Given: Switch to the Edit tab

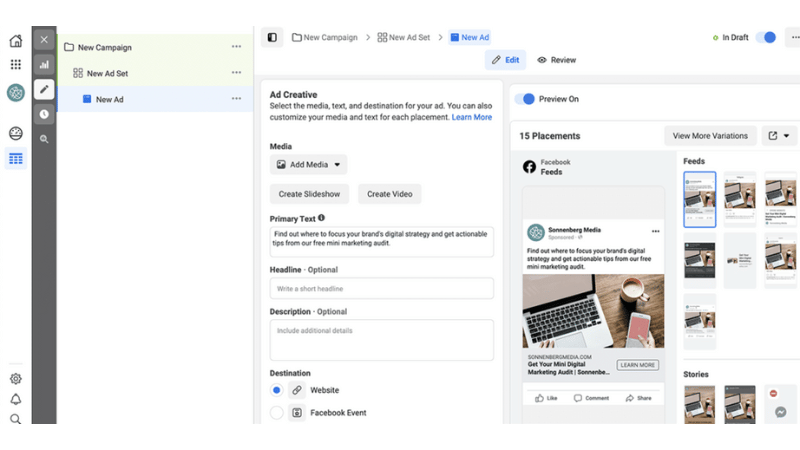Looking at the screenshot, I should (x=505, y=60).
